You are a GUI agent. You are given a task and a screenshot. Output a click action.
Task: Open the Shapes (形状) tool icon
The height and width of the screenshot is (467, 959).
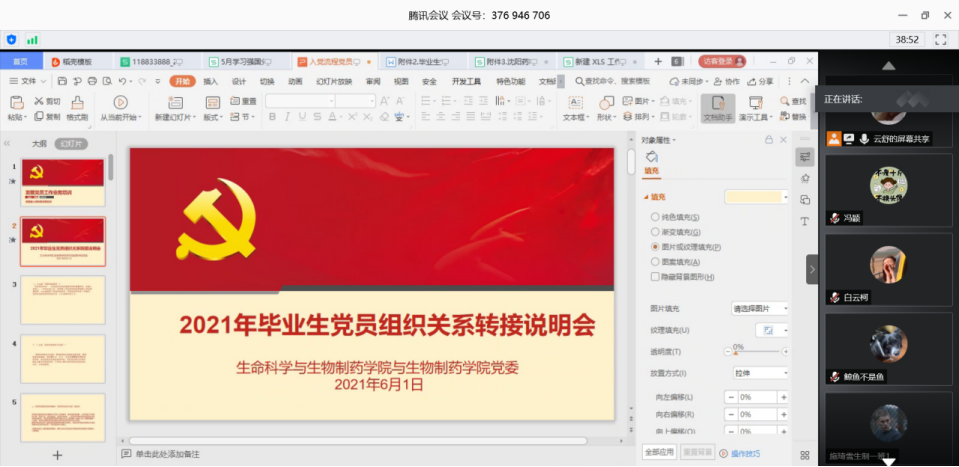point(605,103)
